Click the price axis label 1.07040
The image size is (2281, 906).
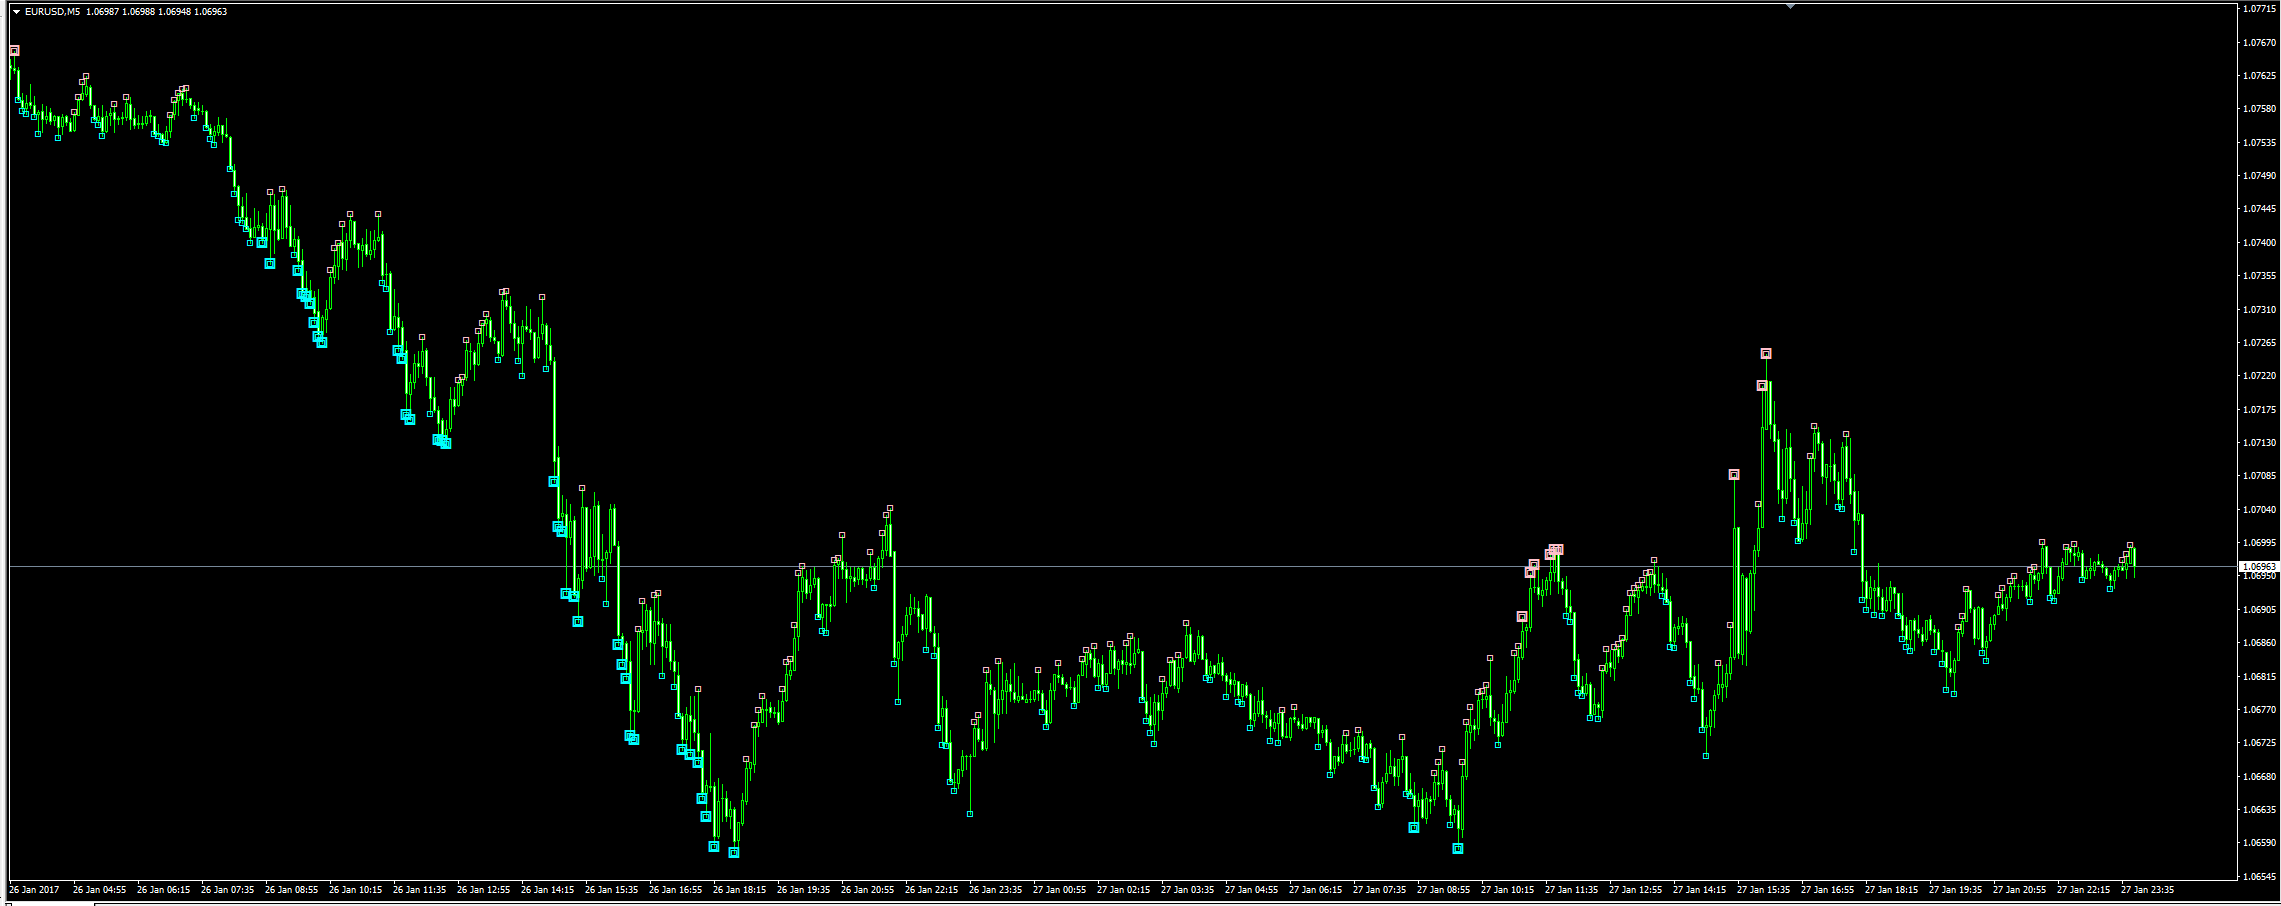click(2260, 509)
